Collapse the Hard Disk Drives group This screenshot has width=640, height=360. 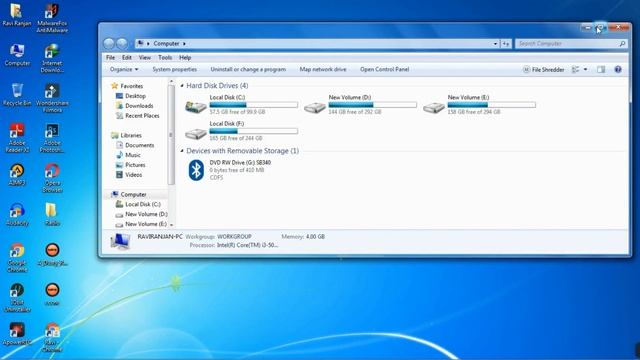point(182,86)
